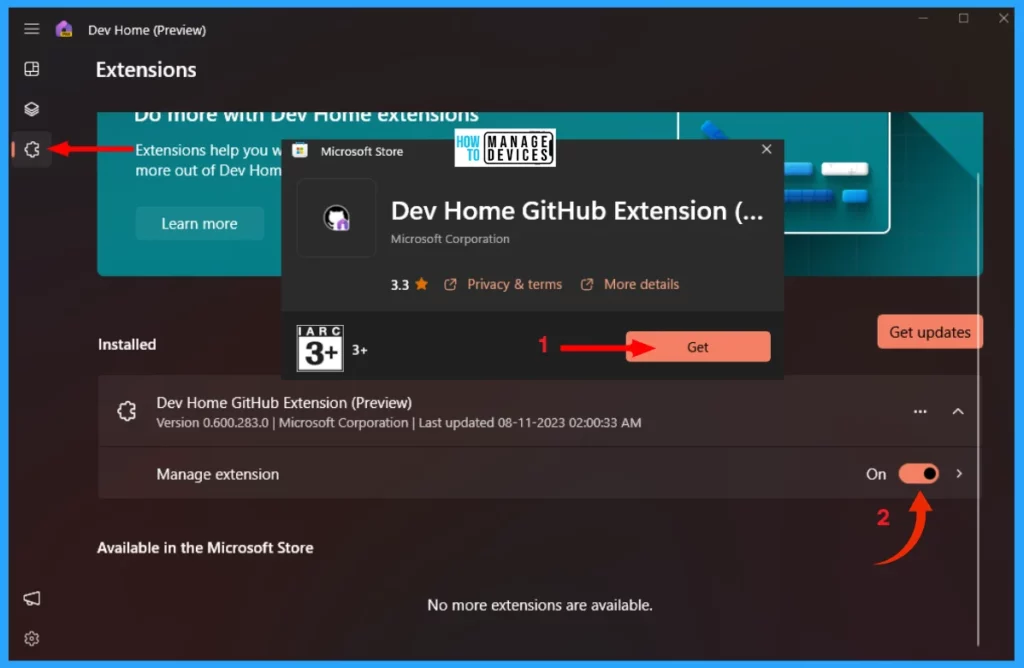Click the Learn more button

199,223
